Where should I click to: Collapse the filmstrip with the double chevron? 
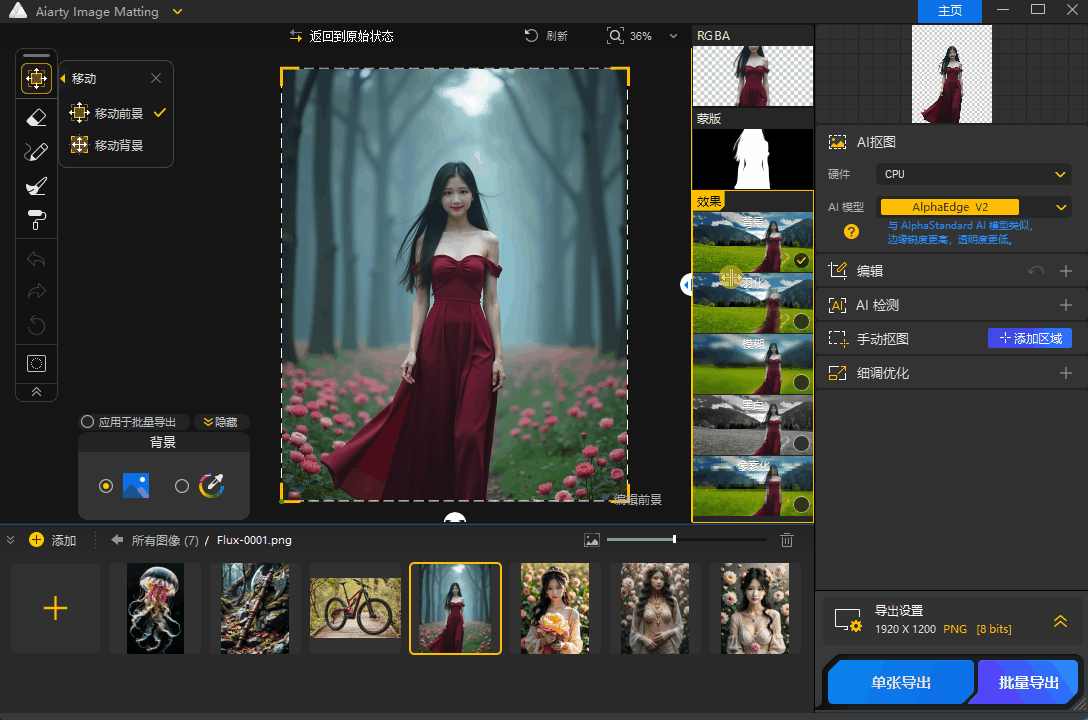pyautogui.click(x=10, y=540)
